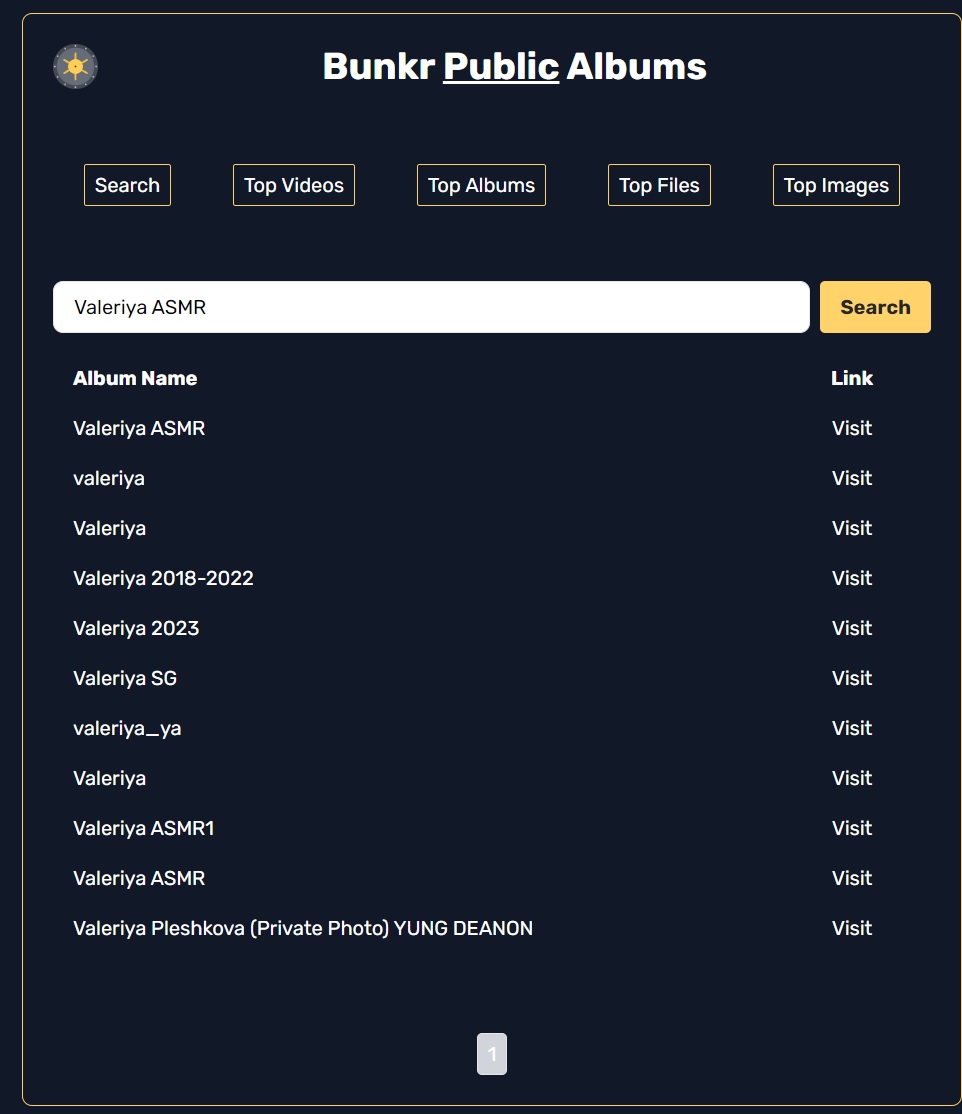Visit the Valeriya album above Valeriya ASMR1
Screen dimensions: 962x1114
851,779
